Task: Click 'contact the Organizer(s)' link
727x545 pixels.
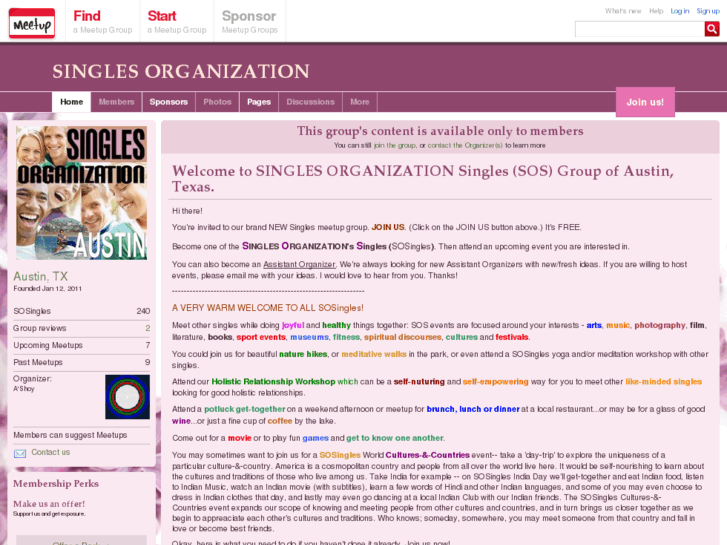Action: tap(465, 146)
